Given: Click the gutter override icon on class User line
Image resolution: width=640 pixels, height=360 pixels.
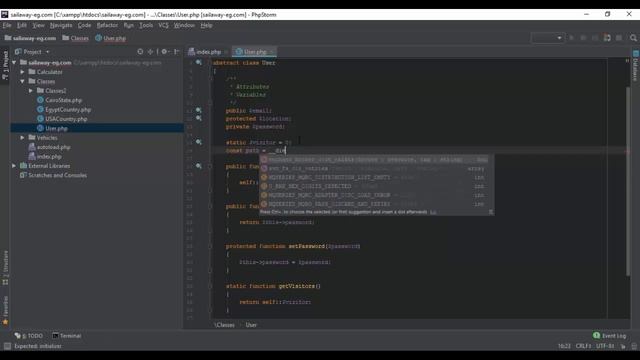Looking at the screenshot, I should coord(199,62).
